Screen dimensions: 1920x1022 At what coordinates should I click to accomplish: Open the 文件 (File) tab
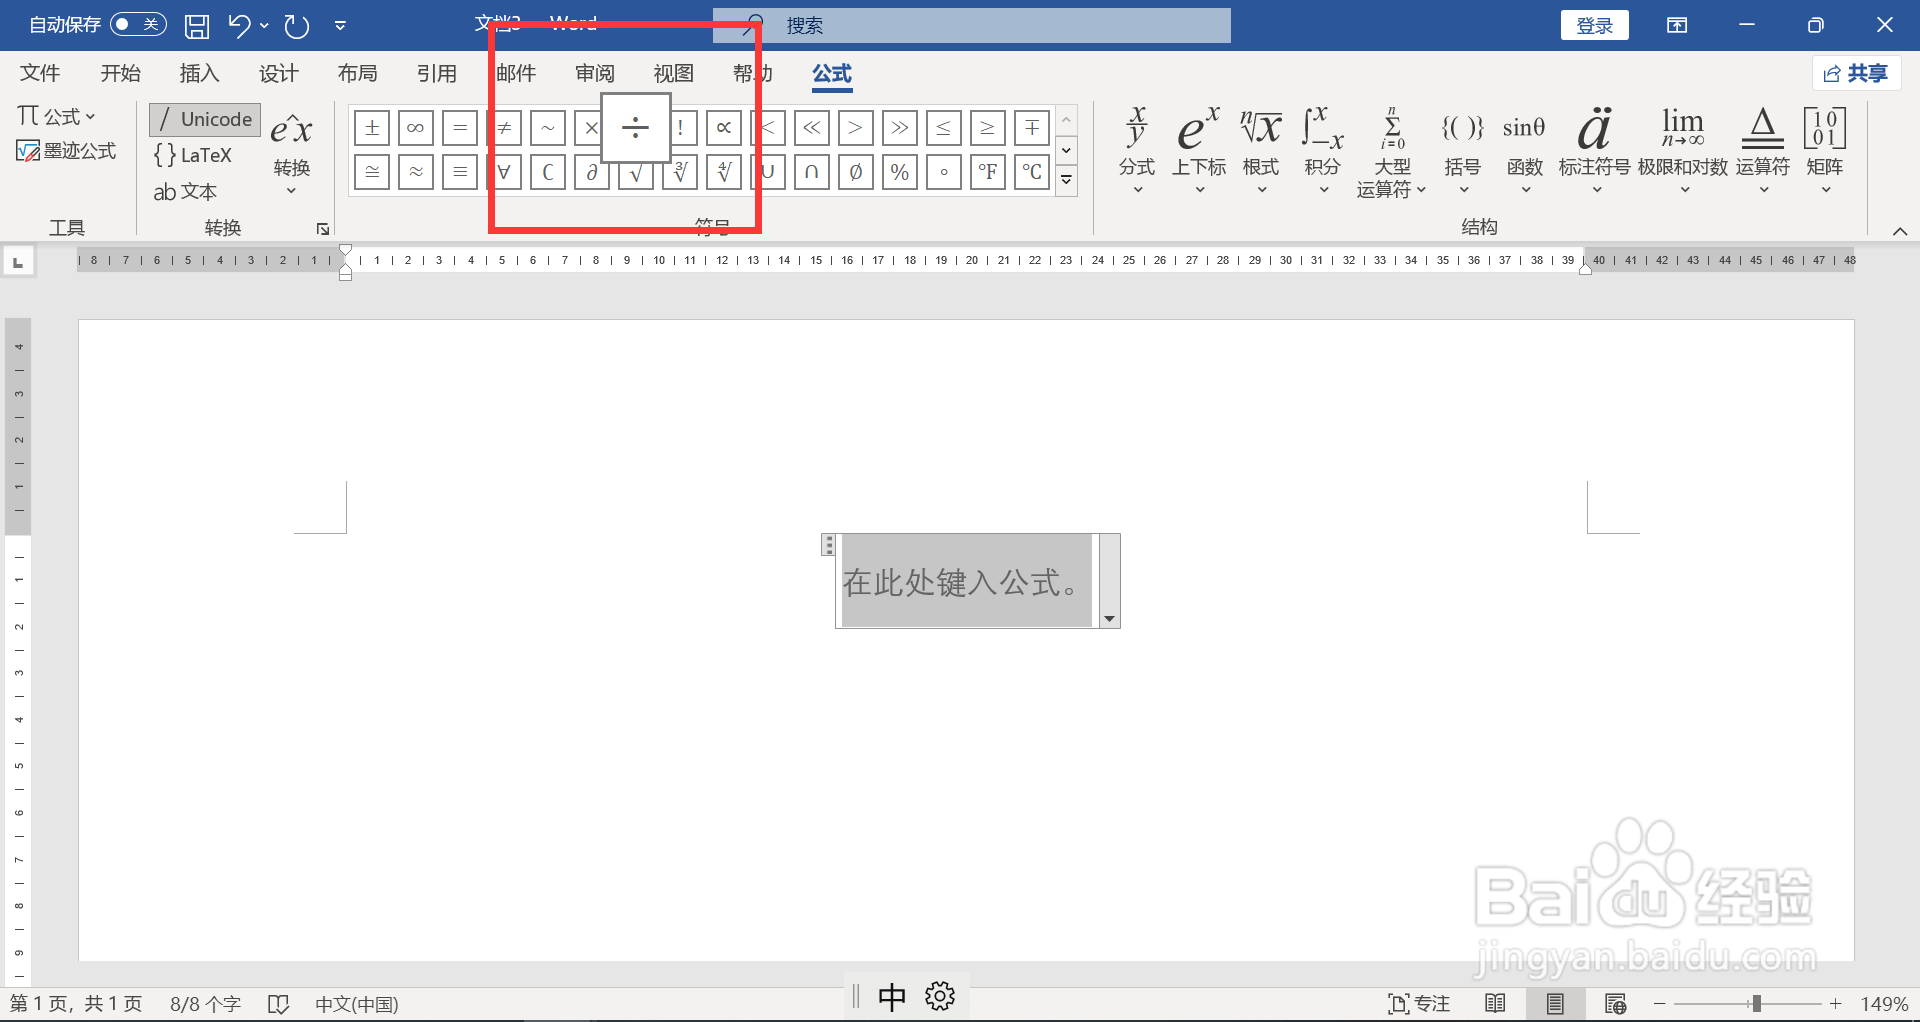click(40, 73)
